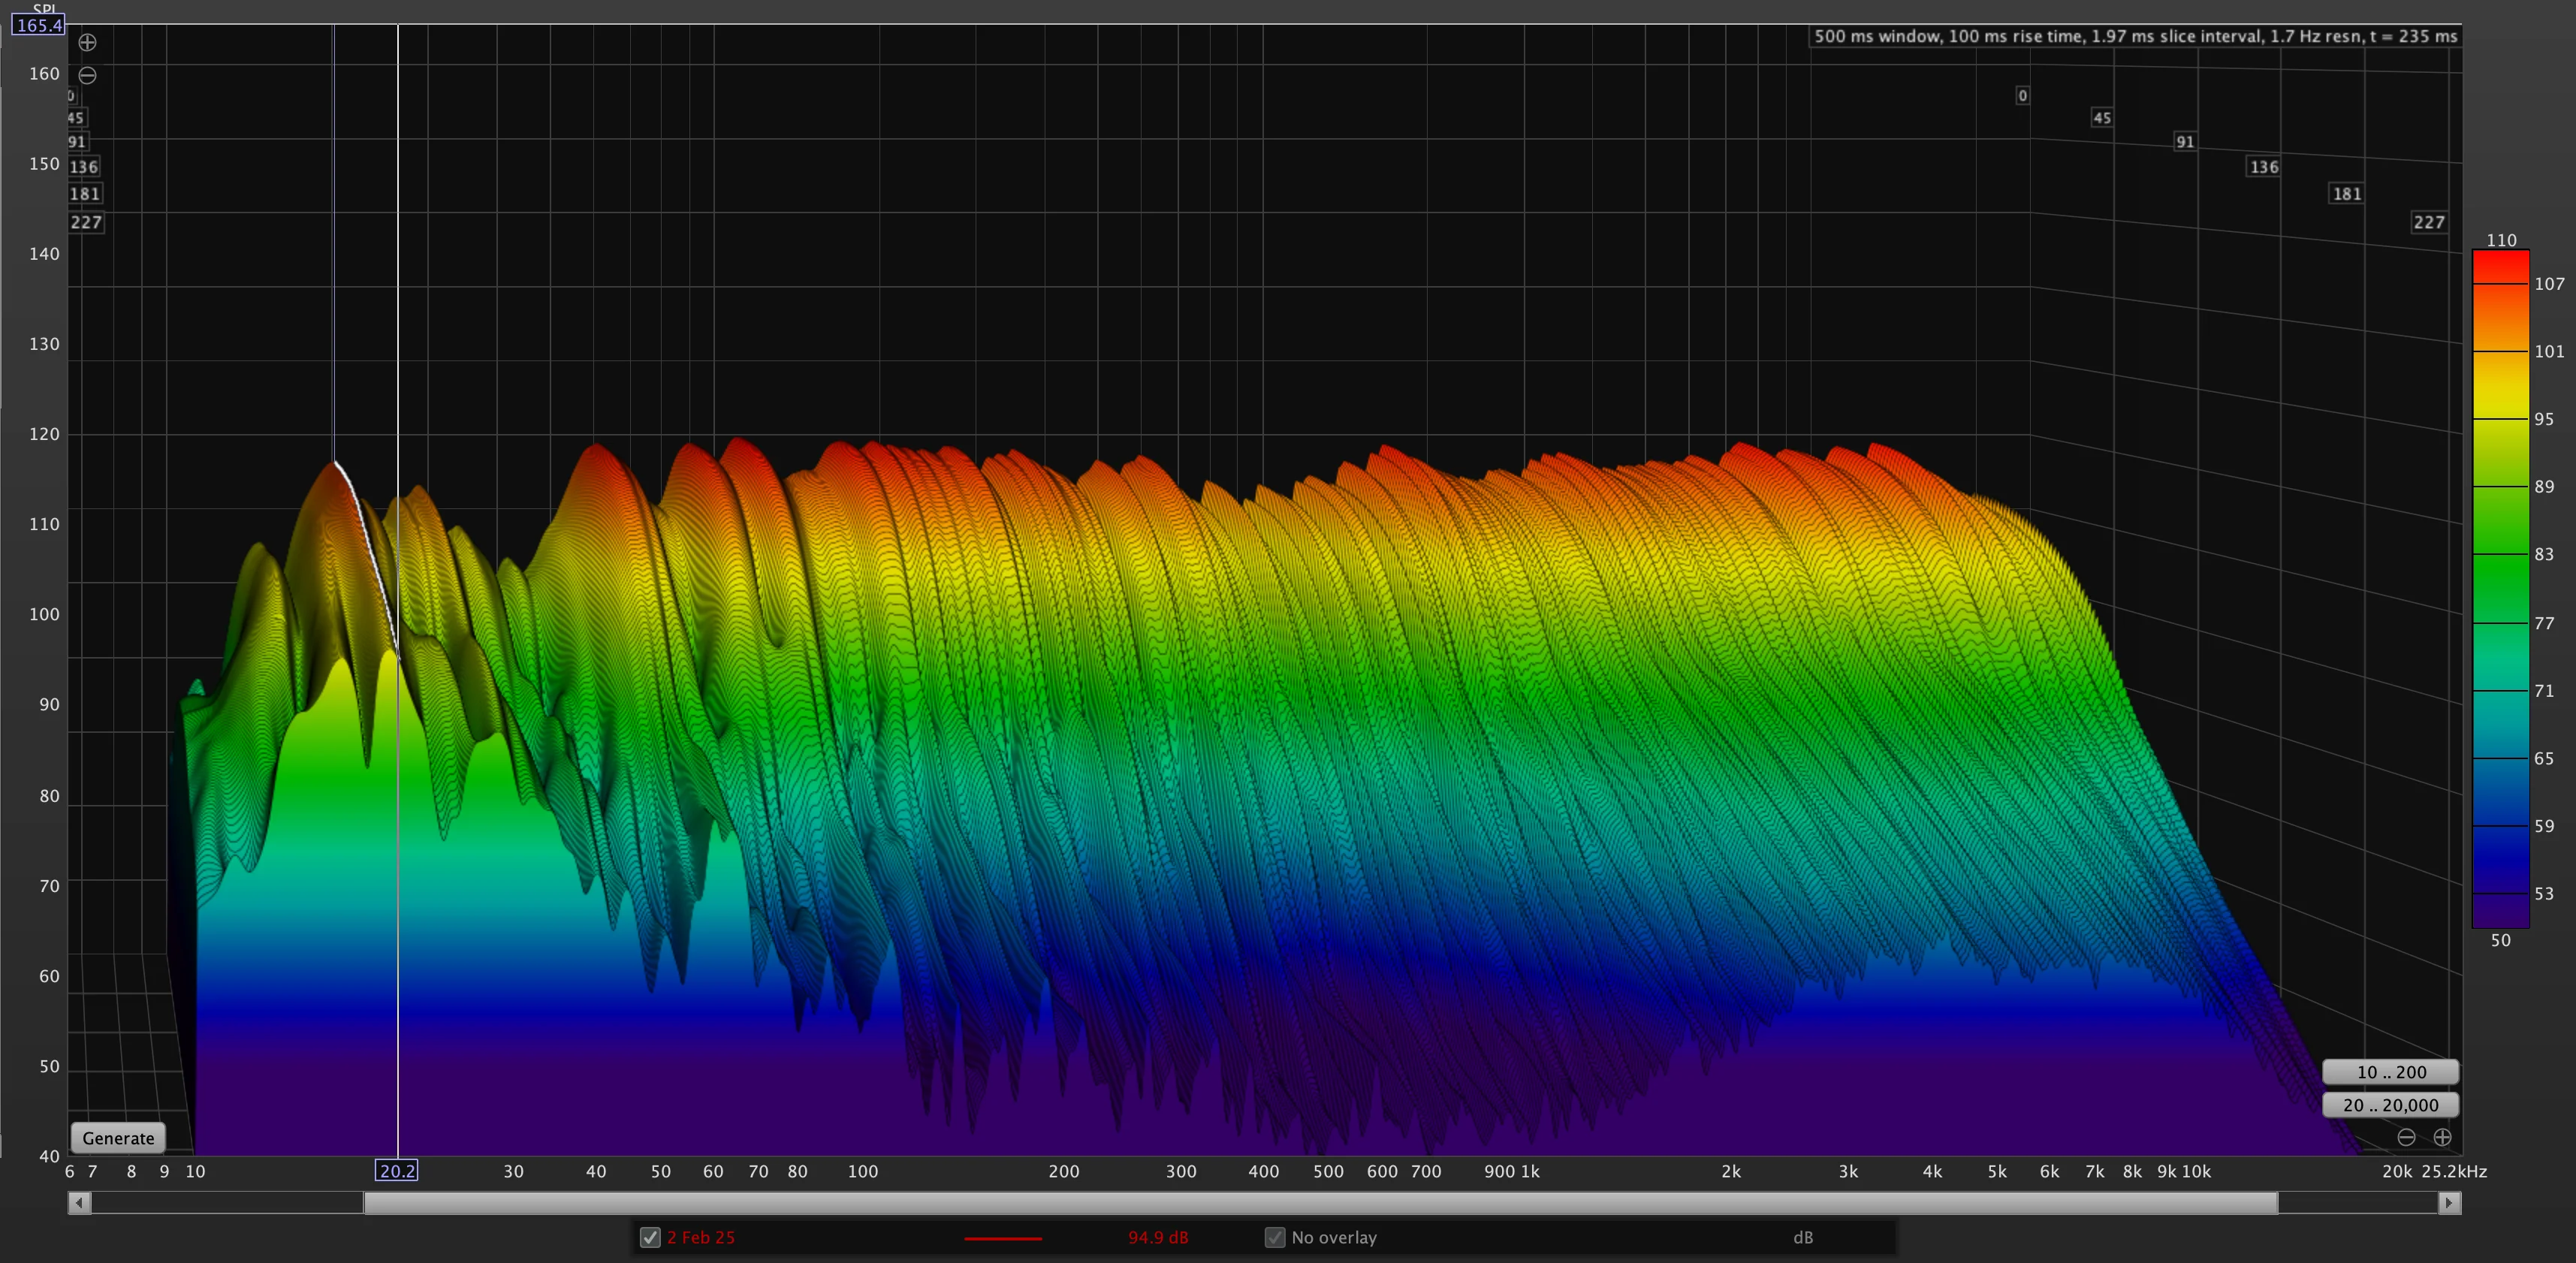Click the 20.2 frequency cursor label
Screen dimensions: 2576x1263
click(397, 1171)
